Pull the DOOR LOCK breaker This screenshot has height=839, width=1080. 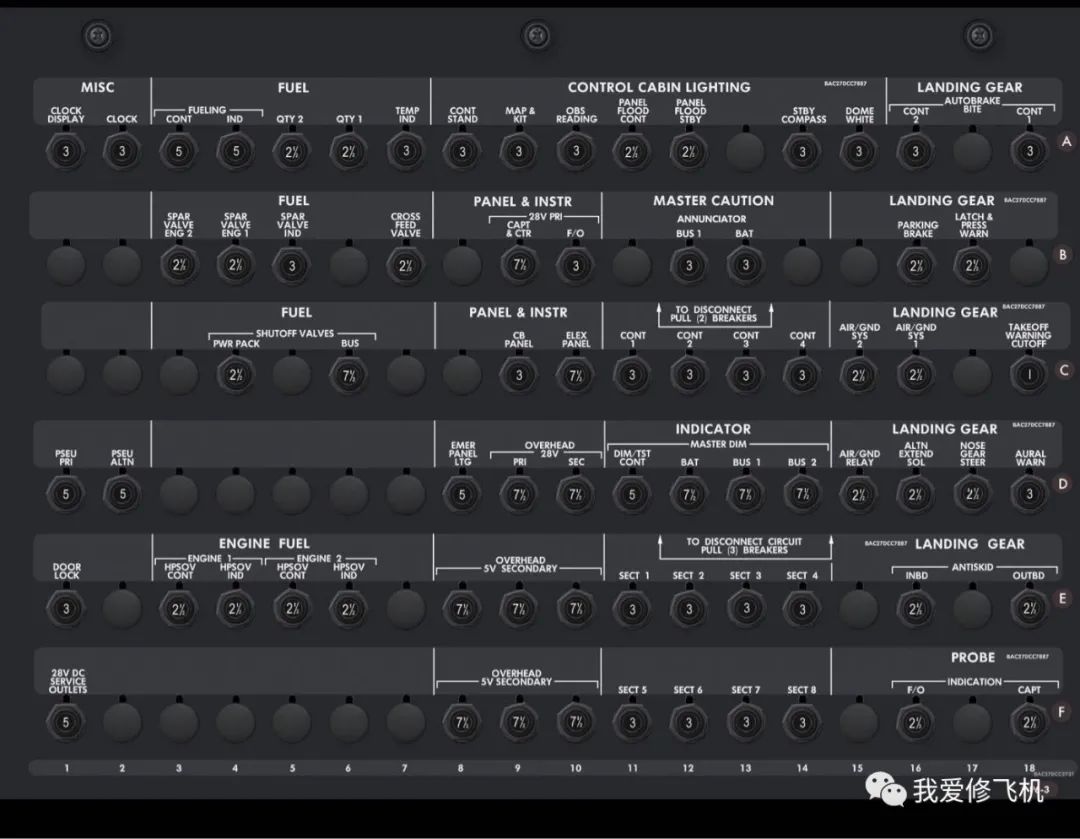66,608
